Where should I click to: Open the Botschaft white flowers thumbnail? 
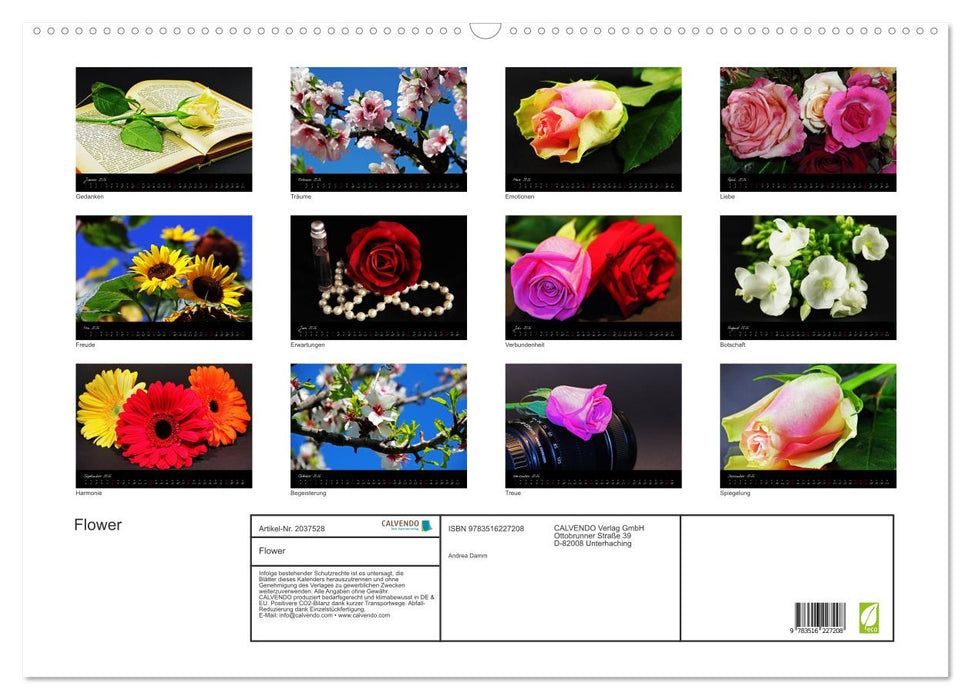click(x=807, y=276)
